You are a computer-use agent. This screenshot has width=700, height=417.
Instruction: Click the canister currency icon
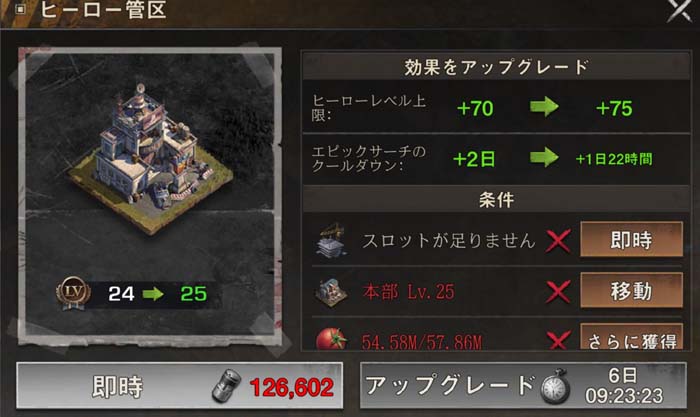(226, 386)
